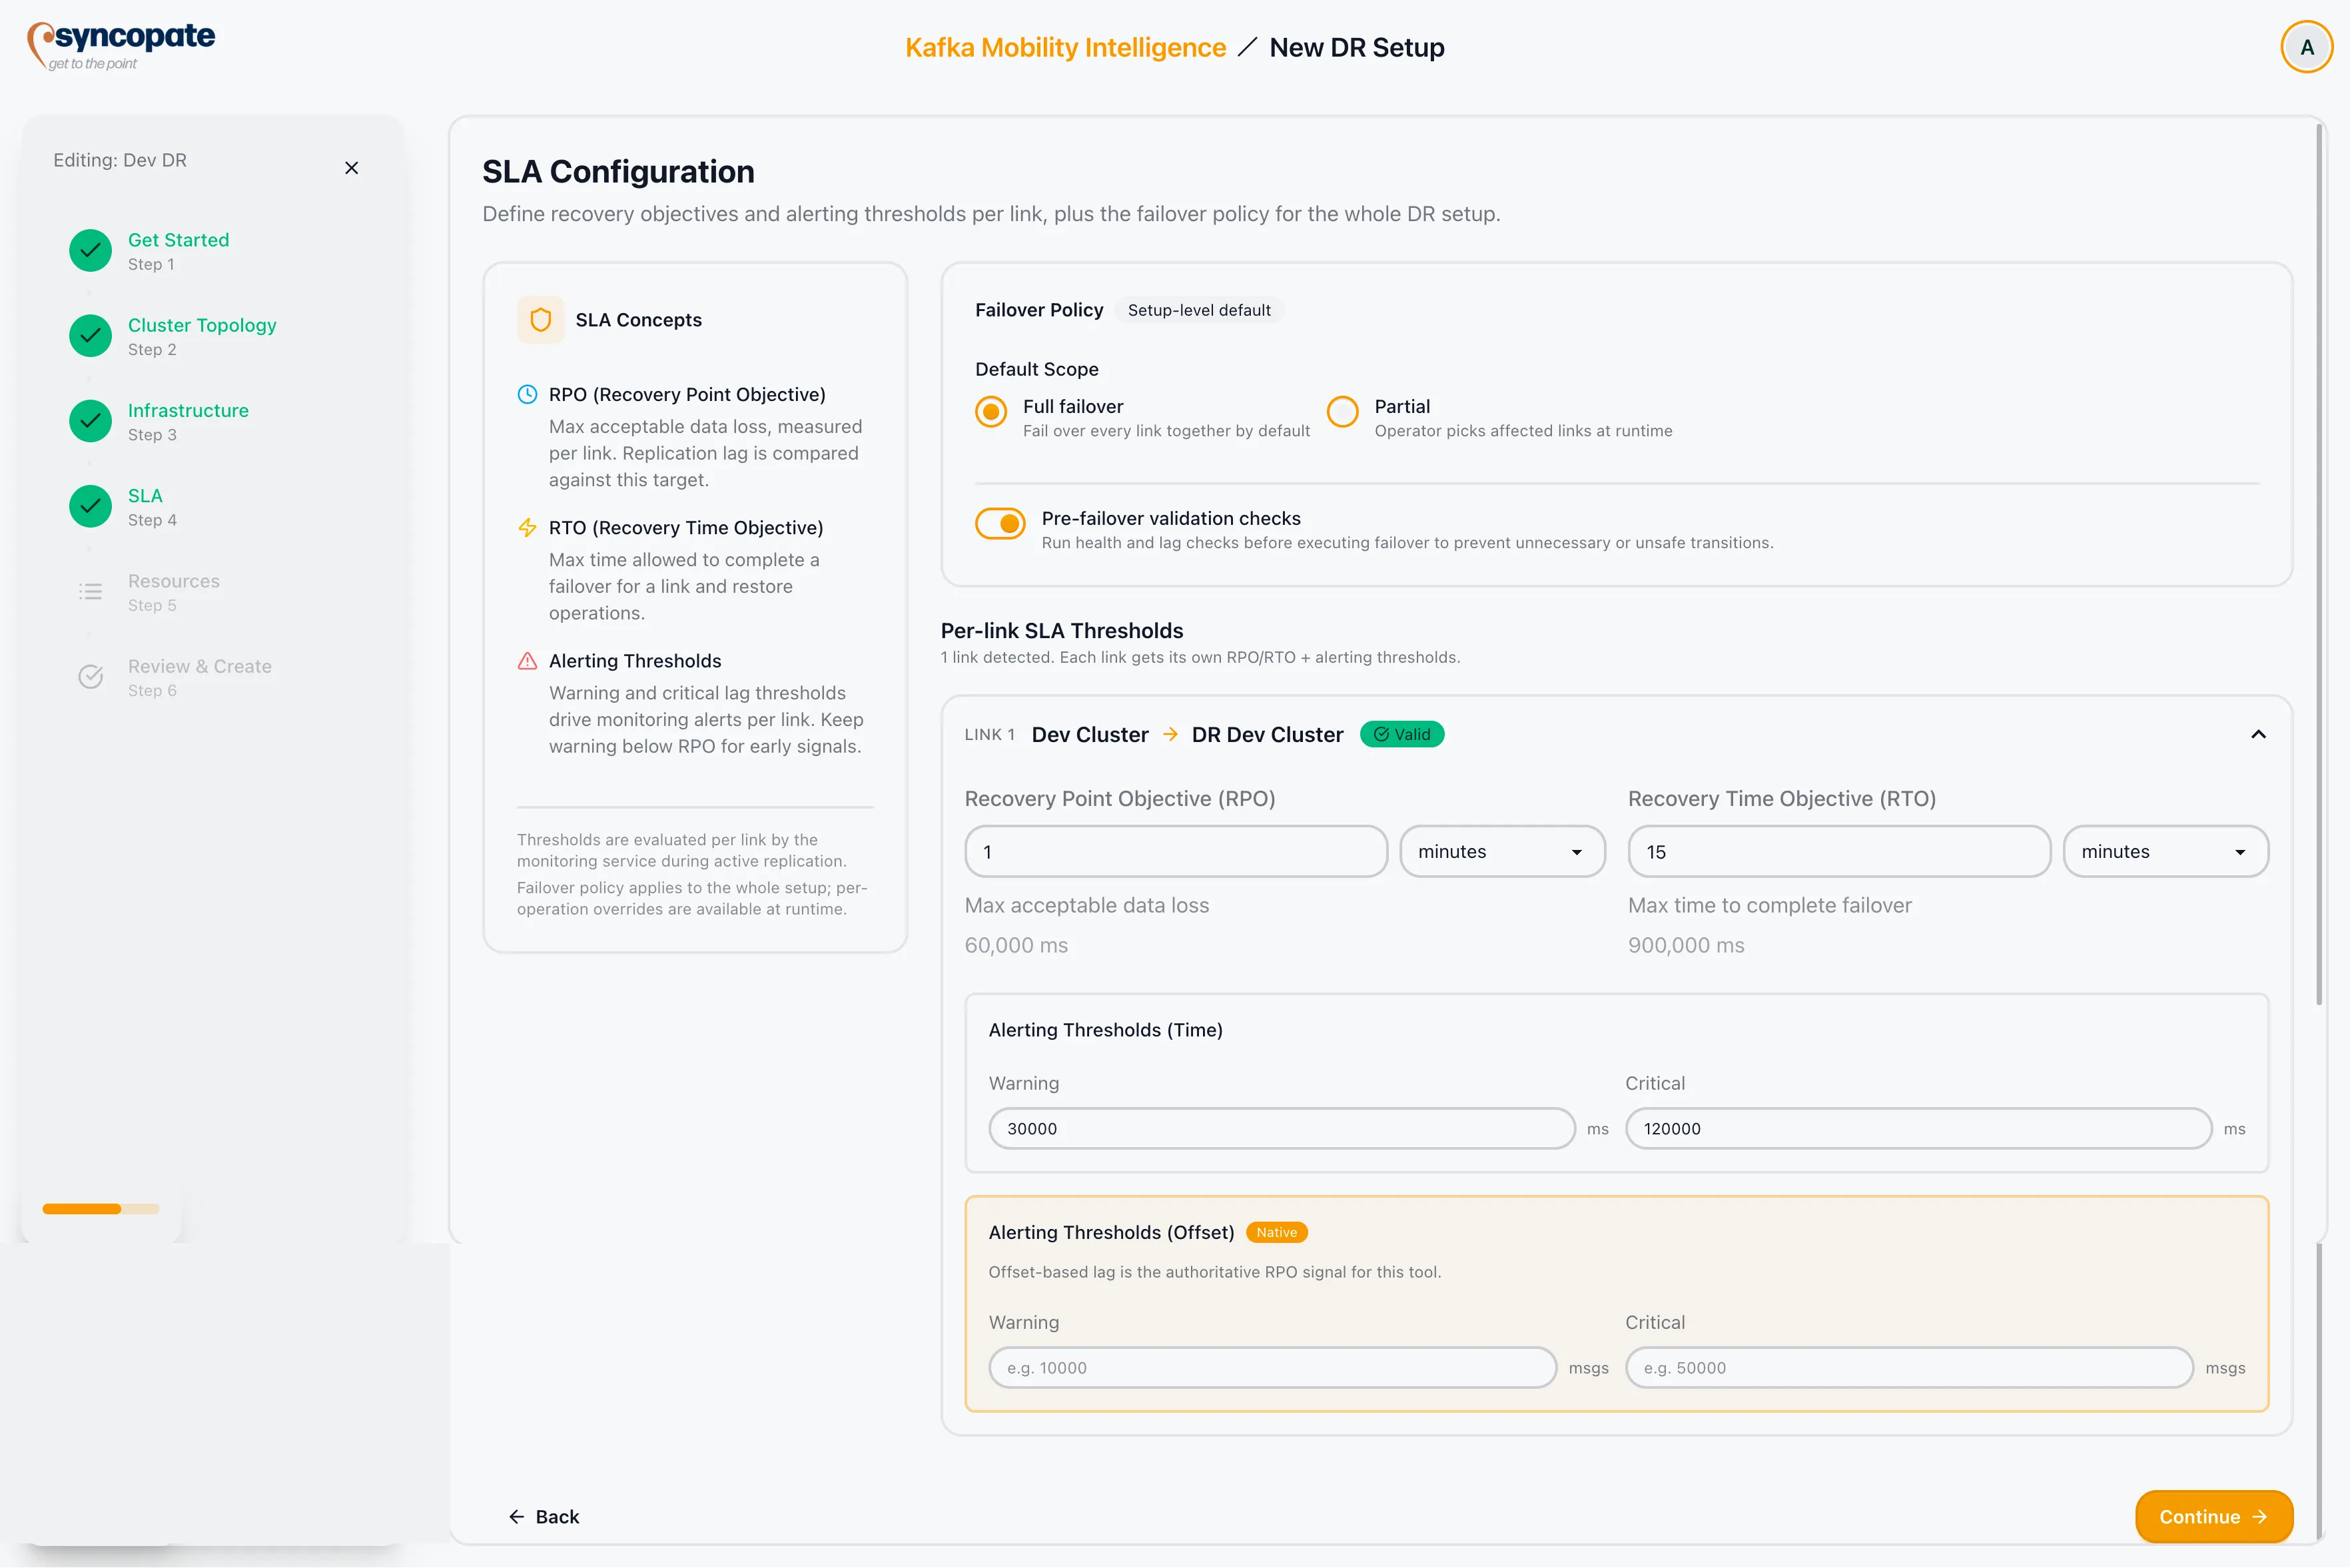Viewport: 2350px width, 1568px height.
Task: Collapse the Link 1 section chevron
Action: [x=2258, y=735]
